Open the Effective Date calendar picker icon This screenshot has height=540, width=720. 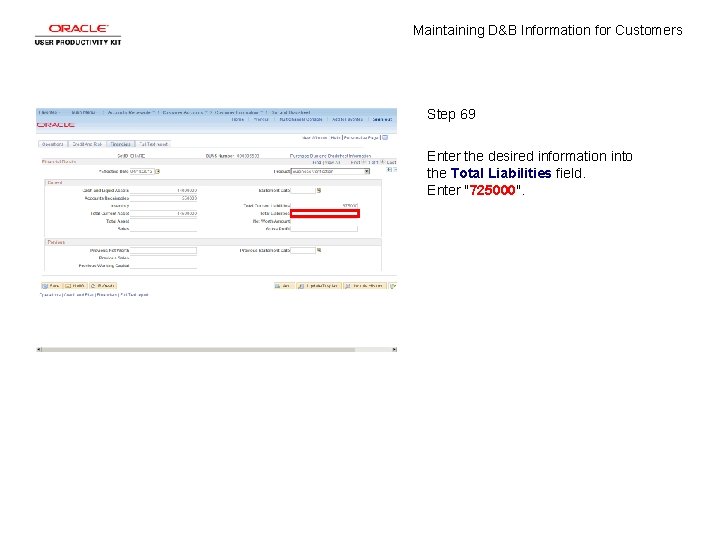158,171
